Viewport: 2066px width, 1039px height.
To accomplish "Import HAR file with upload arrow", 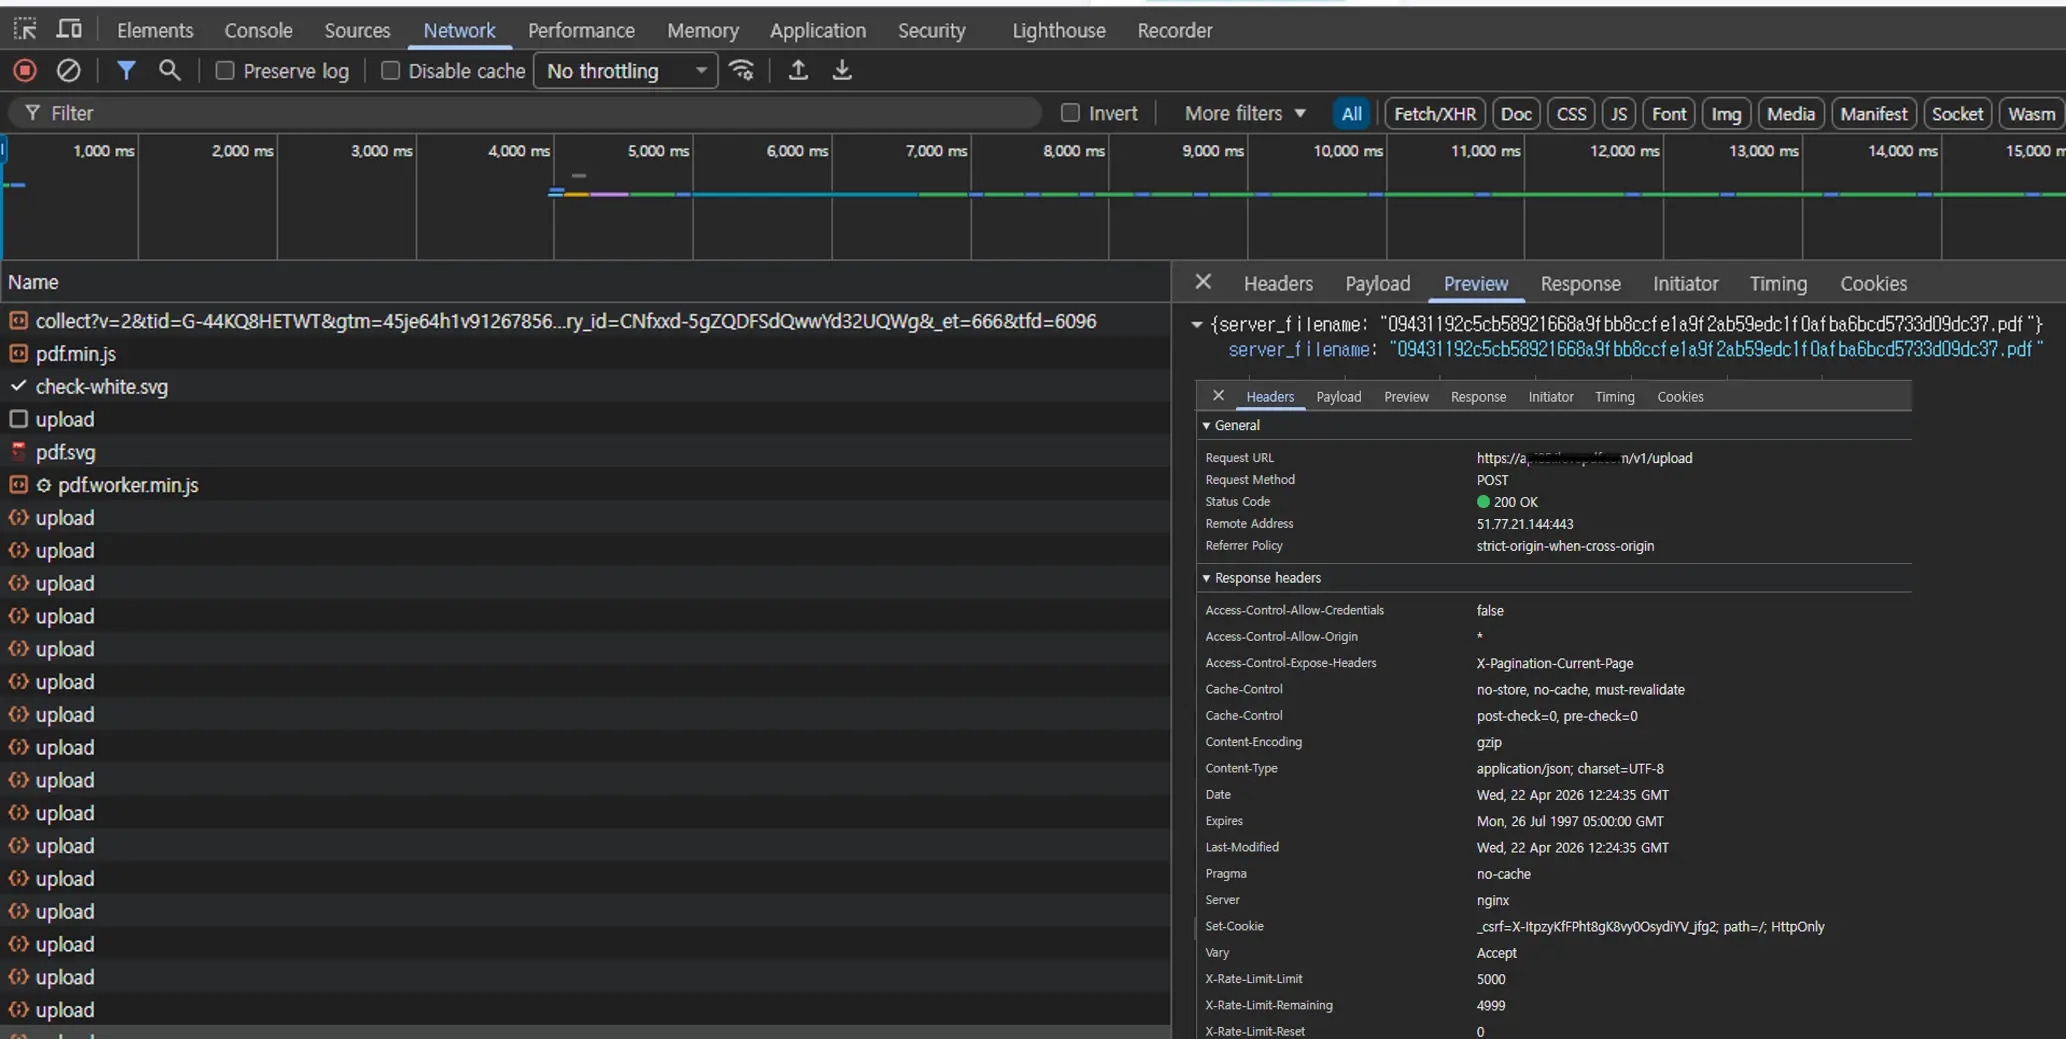I will [x=798, y=71].
